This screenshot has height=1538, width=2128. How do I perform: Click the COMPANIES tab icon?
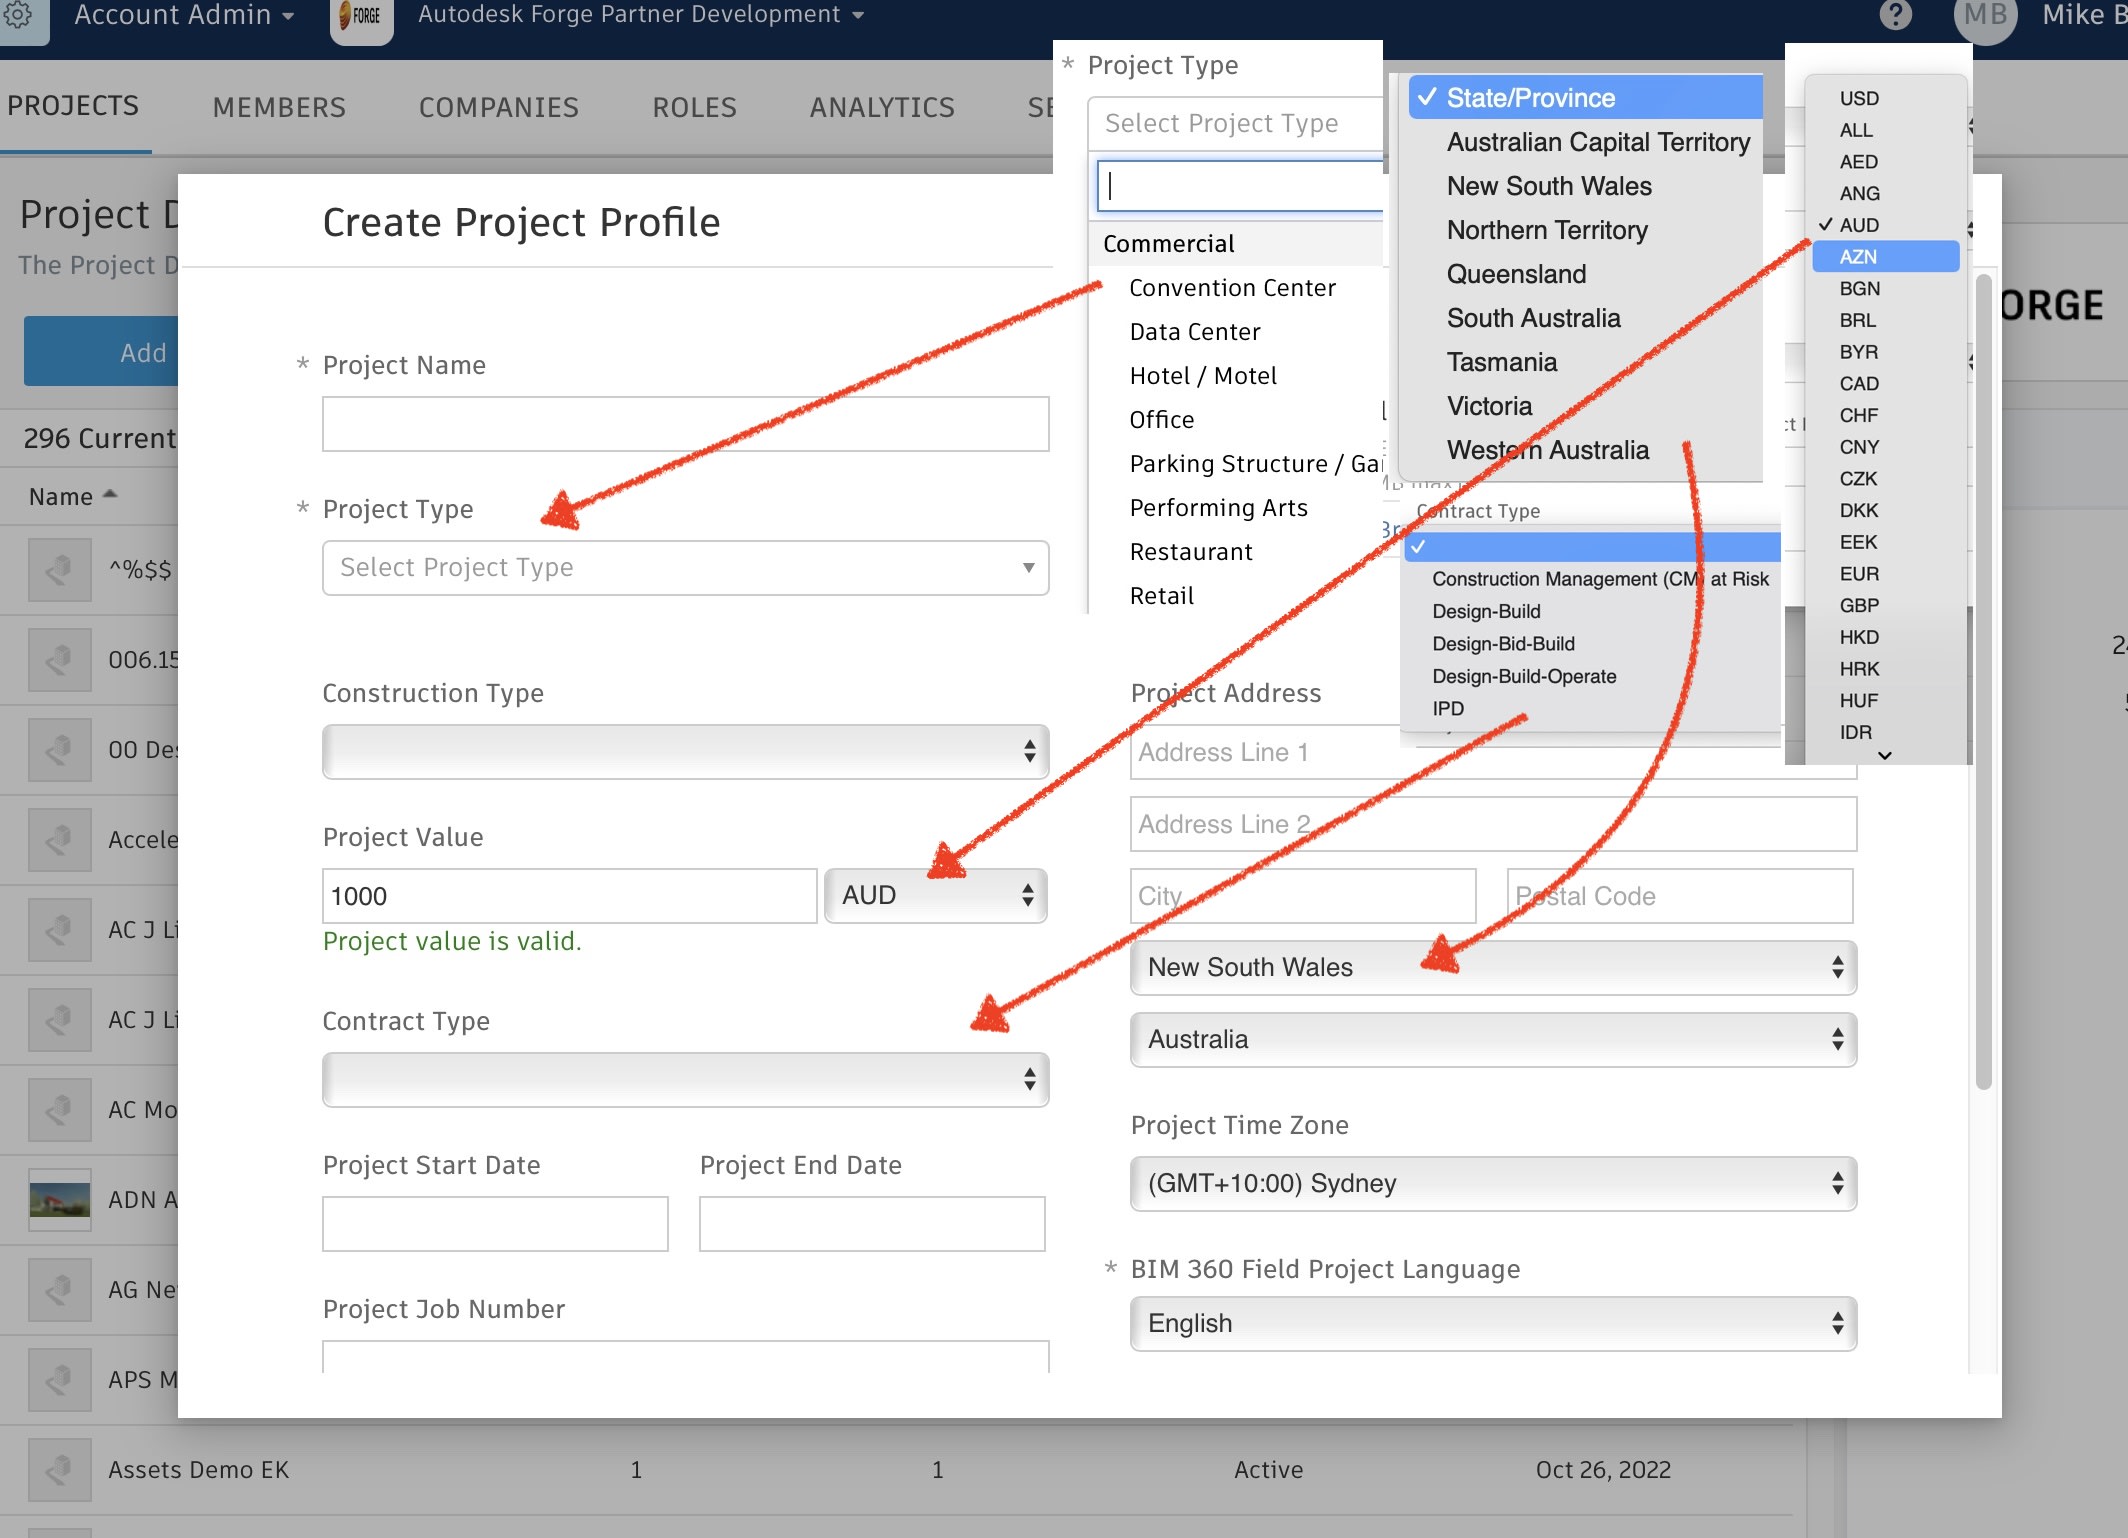coord(496,107)
